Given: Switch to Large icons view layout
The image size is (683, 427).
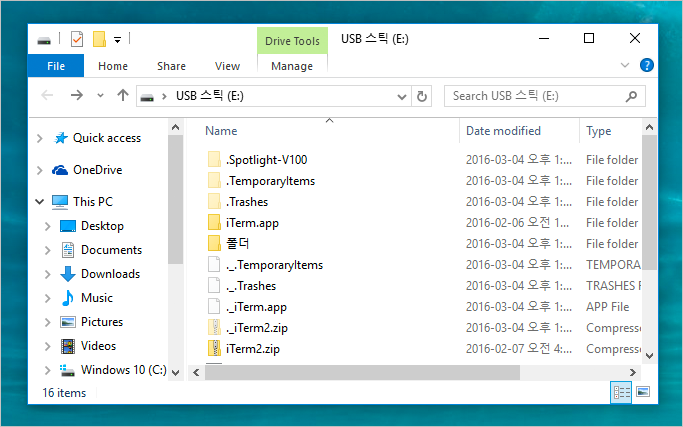Looking at the screenshot, I should (x=643, y=392).
